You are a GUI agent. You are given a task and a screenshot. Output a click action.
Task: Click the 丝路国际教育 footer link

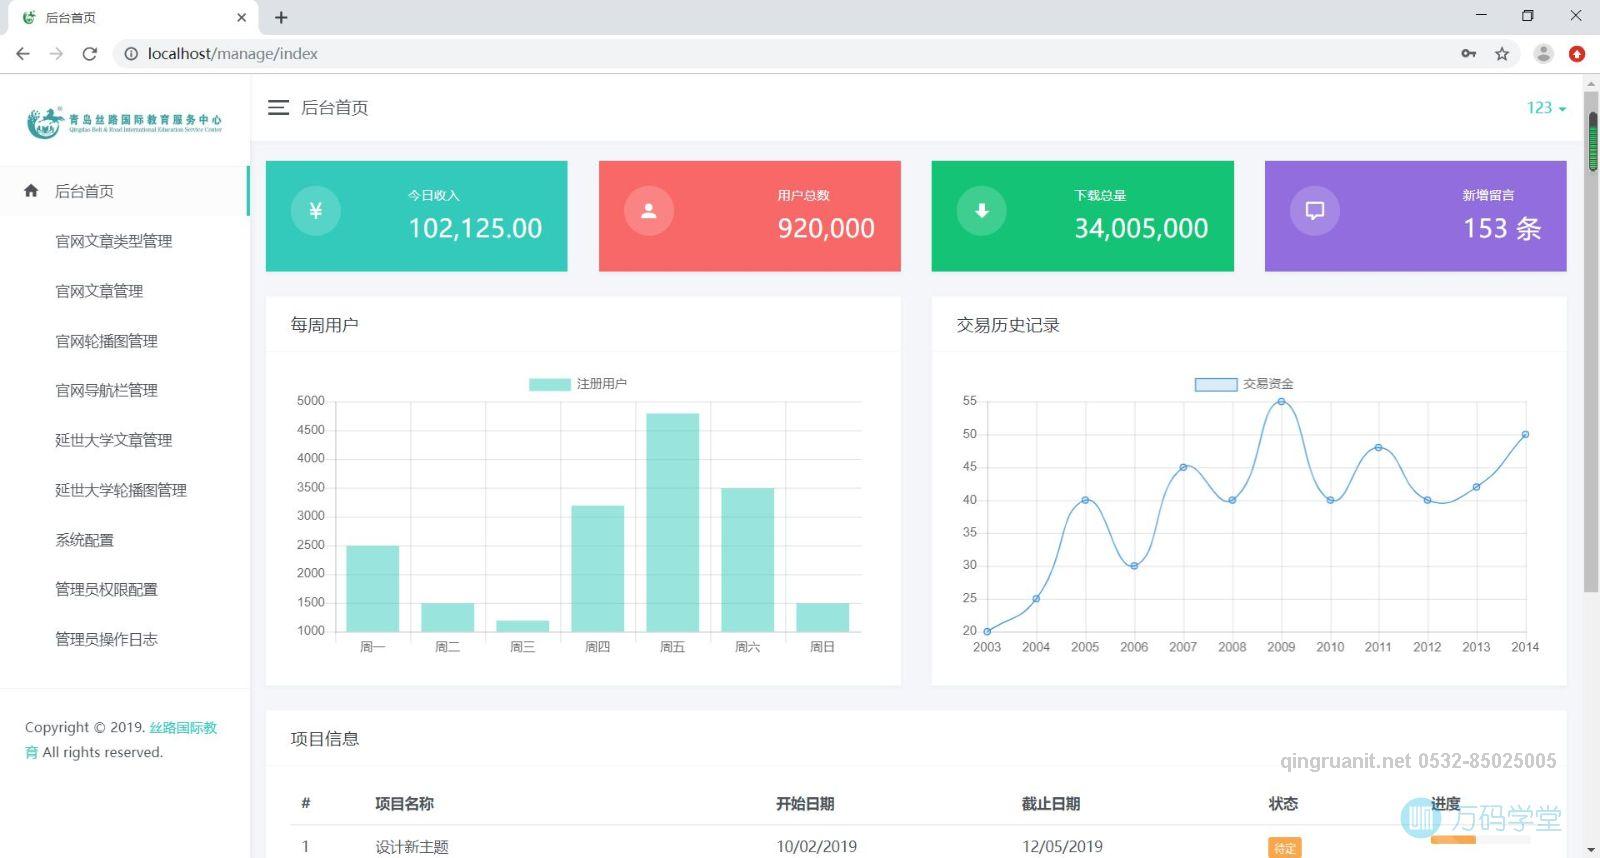click(x=183, y=728)
